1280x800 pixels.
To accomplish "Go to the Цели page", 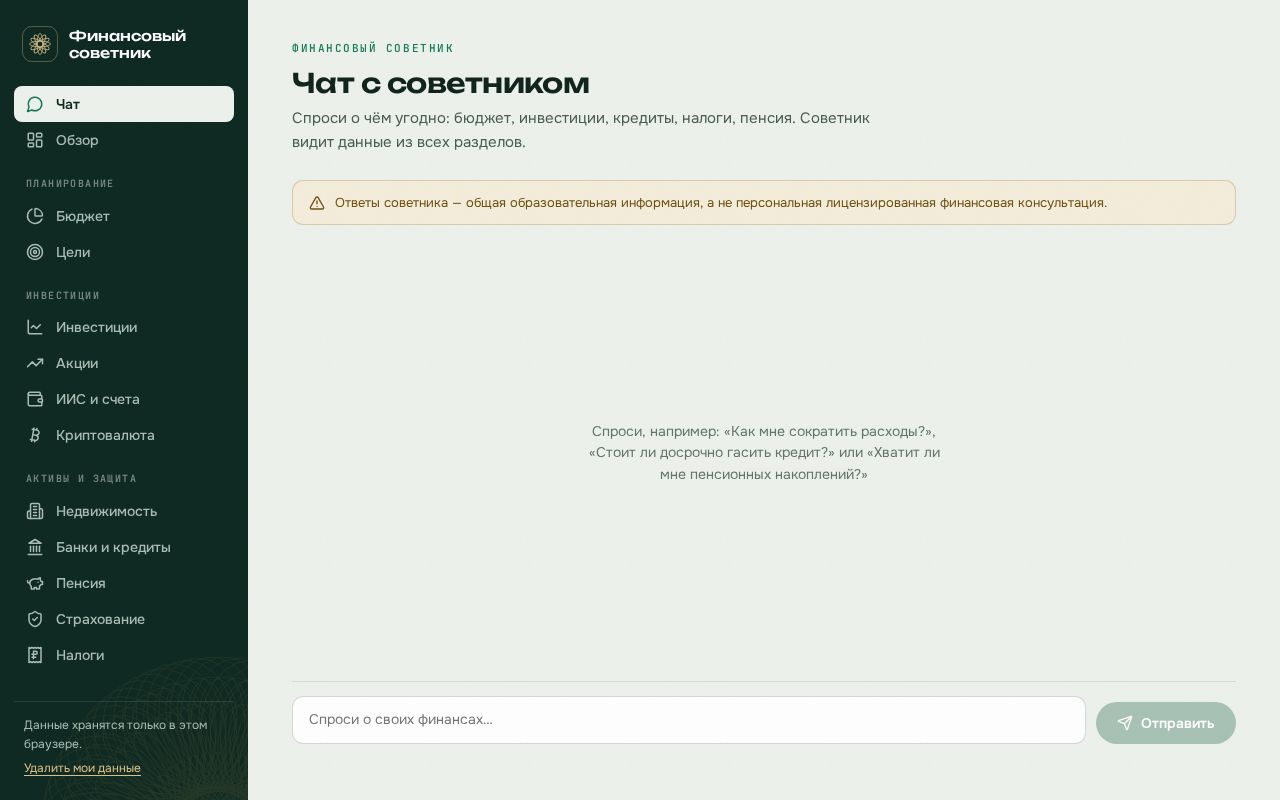I will click(x=124, y=252).
